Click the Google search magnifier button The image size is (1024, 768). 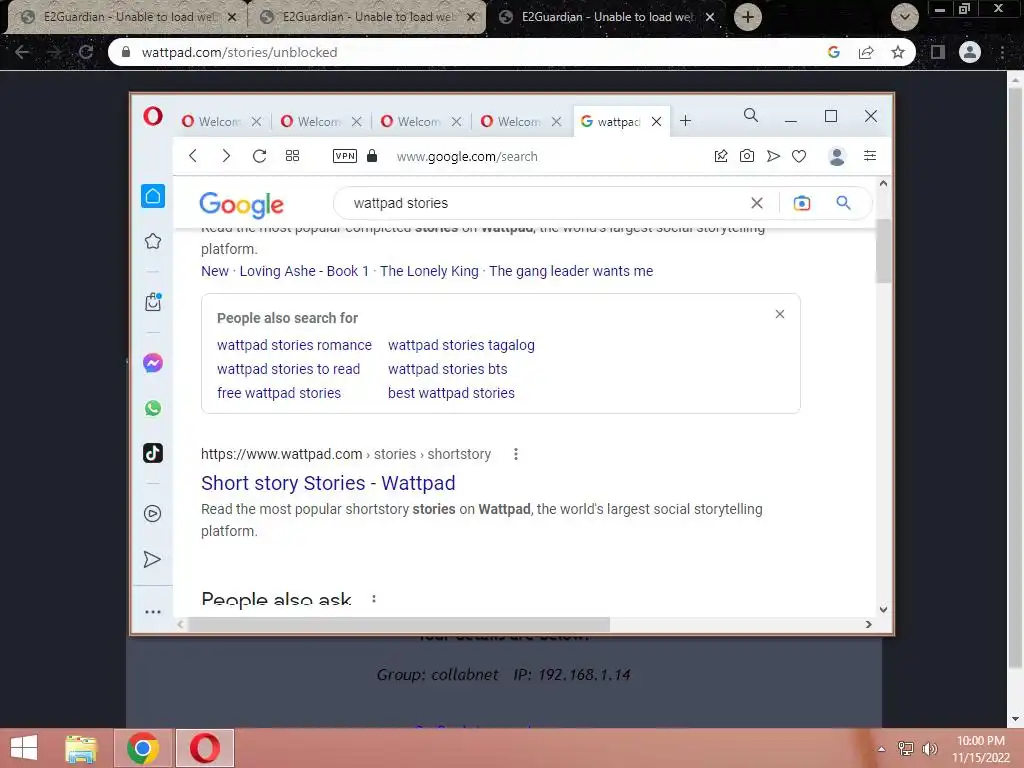tap(844, 203)
